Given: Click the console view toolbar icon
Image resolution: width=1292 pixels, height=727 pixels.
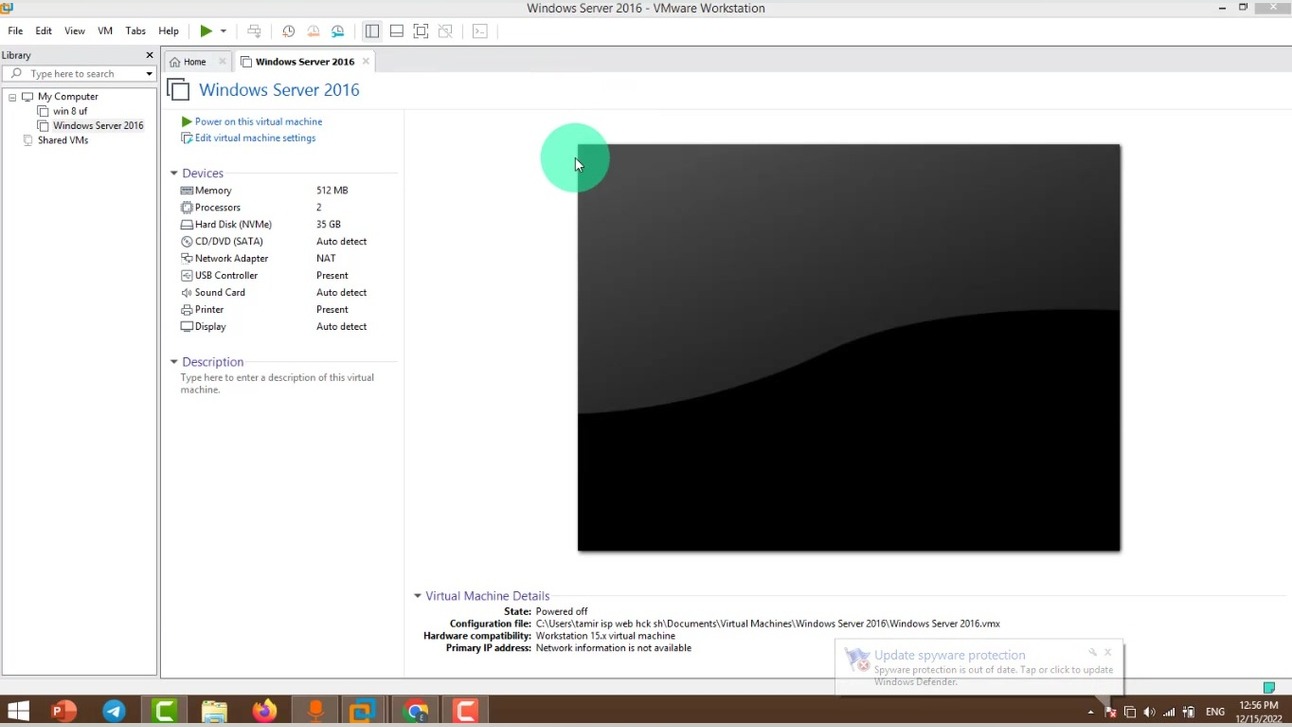Looking at the screenshot, I should coord(480,31).
